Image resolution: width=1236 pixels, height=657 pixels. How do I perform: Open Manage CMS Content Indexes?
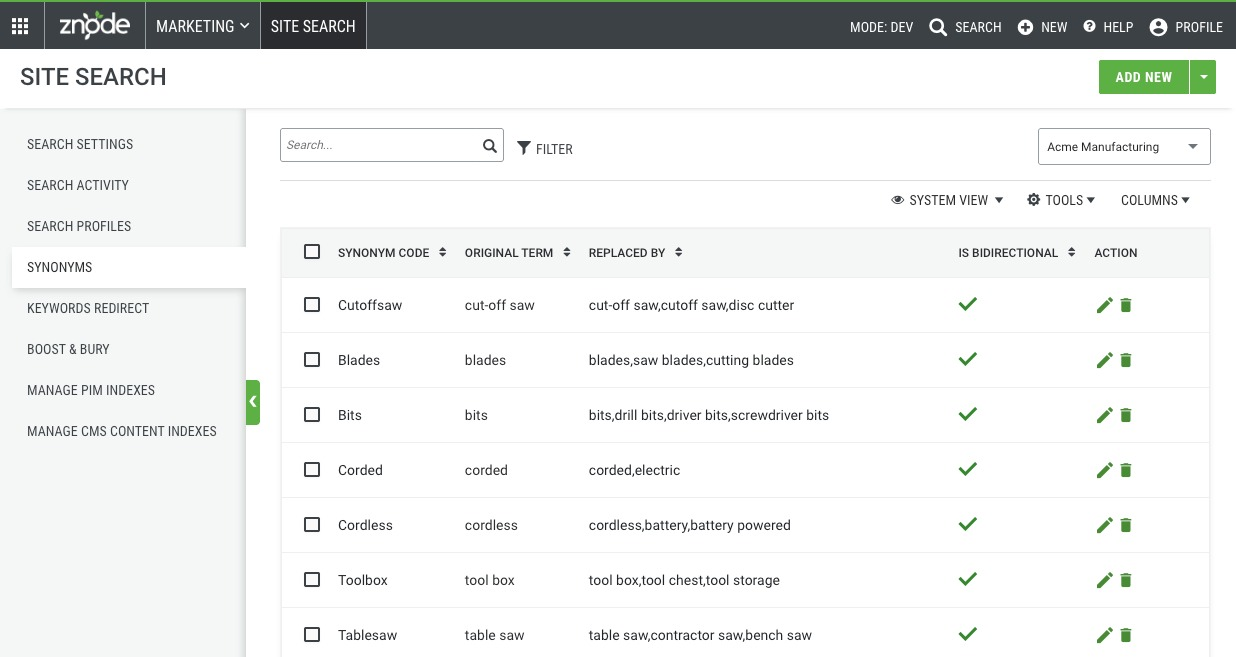(x=122, y=431)
